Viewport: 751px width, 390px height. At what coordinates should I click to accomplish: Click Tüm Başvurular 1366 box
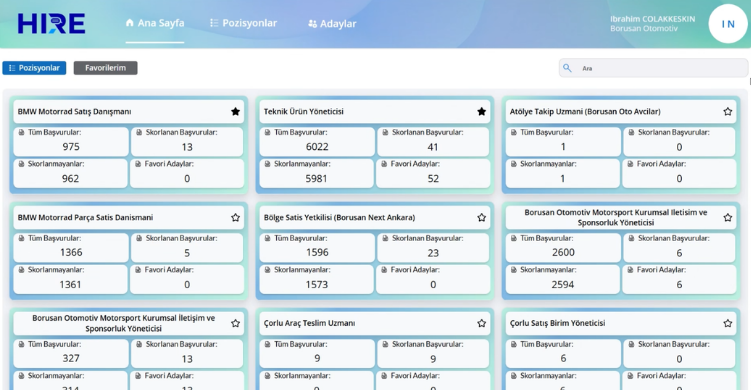point(71,247)
